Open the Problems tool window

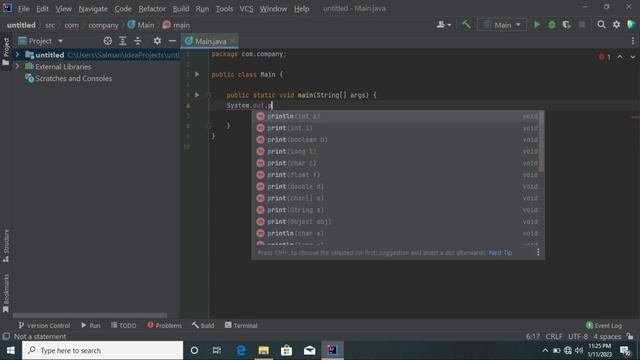(164, 325)
